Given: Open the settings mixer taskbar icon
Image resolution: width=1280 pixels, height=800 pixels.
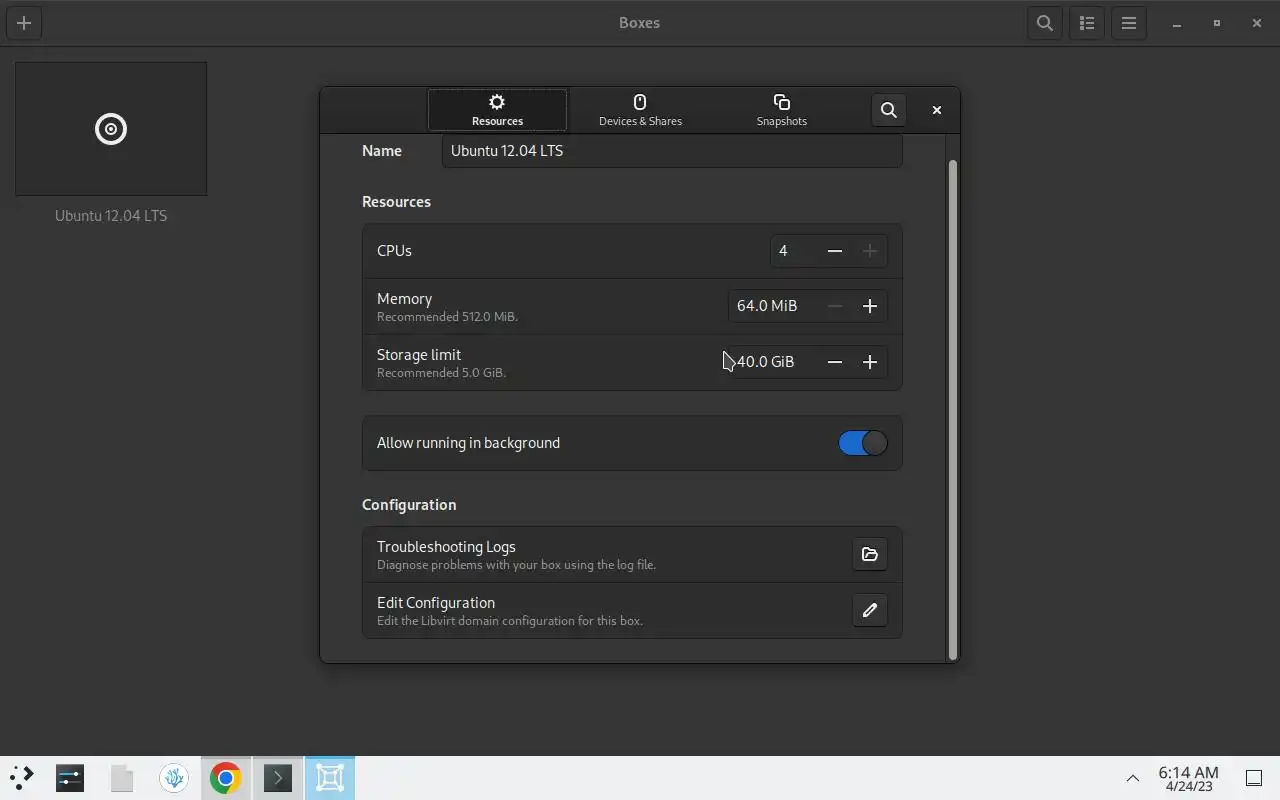Looking at the screenshot, I should tap(70, 777).
